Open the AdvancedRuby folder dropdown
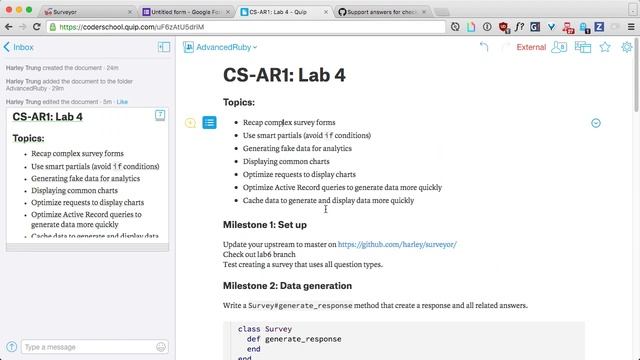Viewport: 640px width, 360px height. click(227, 47)
